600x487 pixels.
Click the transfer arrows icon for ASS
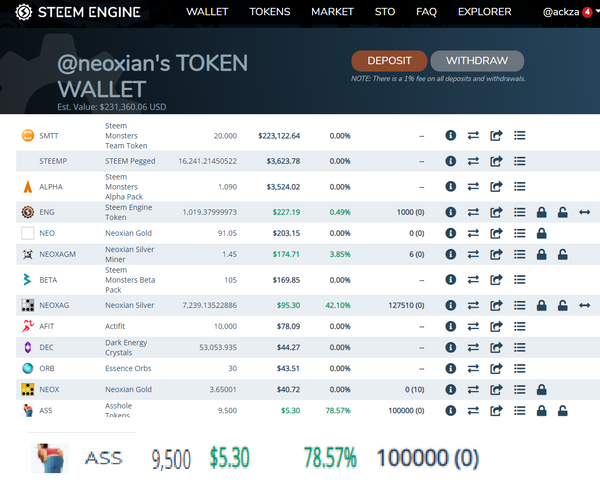click(473, 410)
